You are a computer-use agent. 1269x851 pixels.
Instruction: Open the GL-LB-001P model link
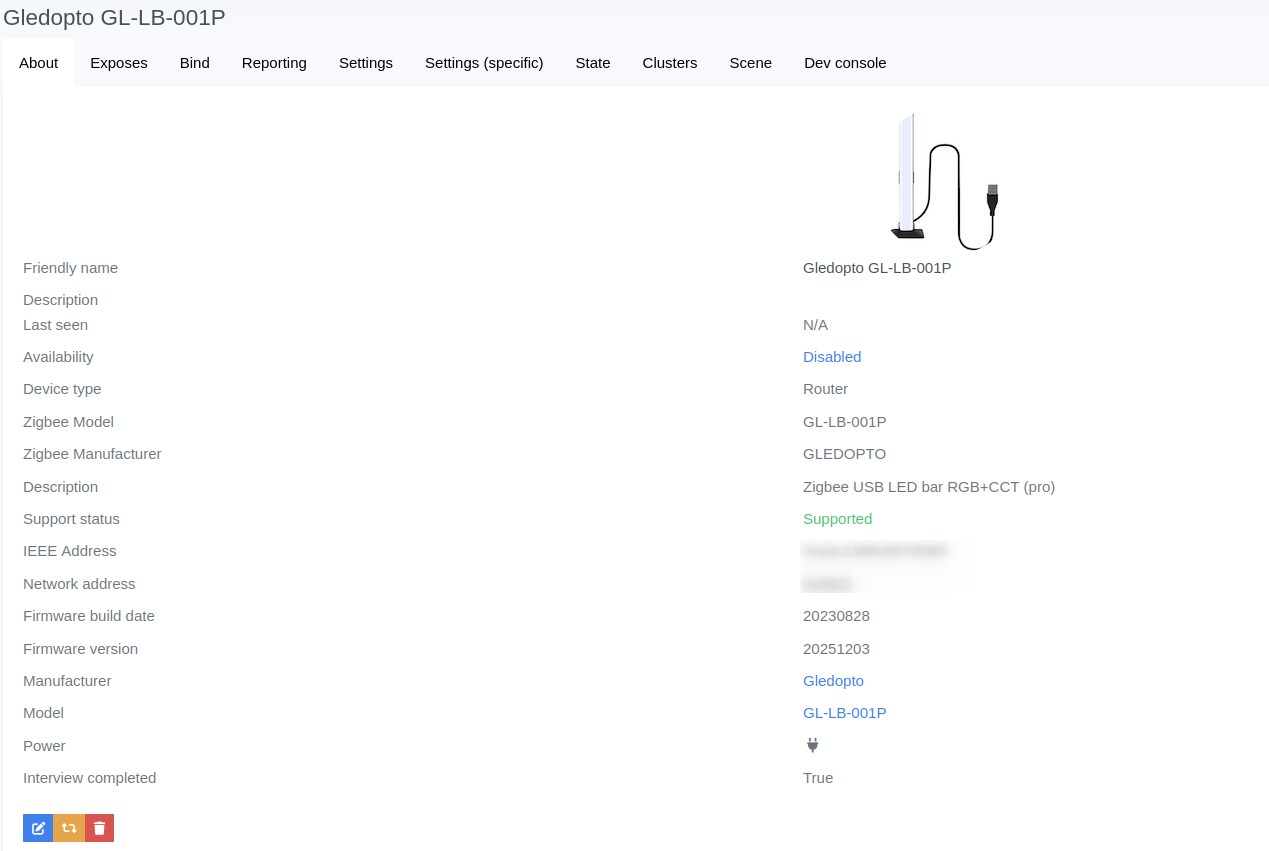tap(845, 713)
